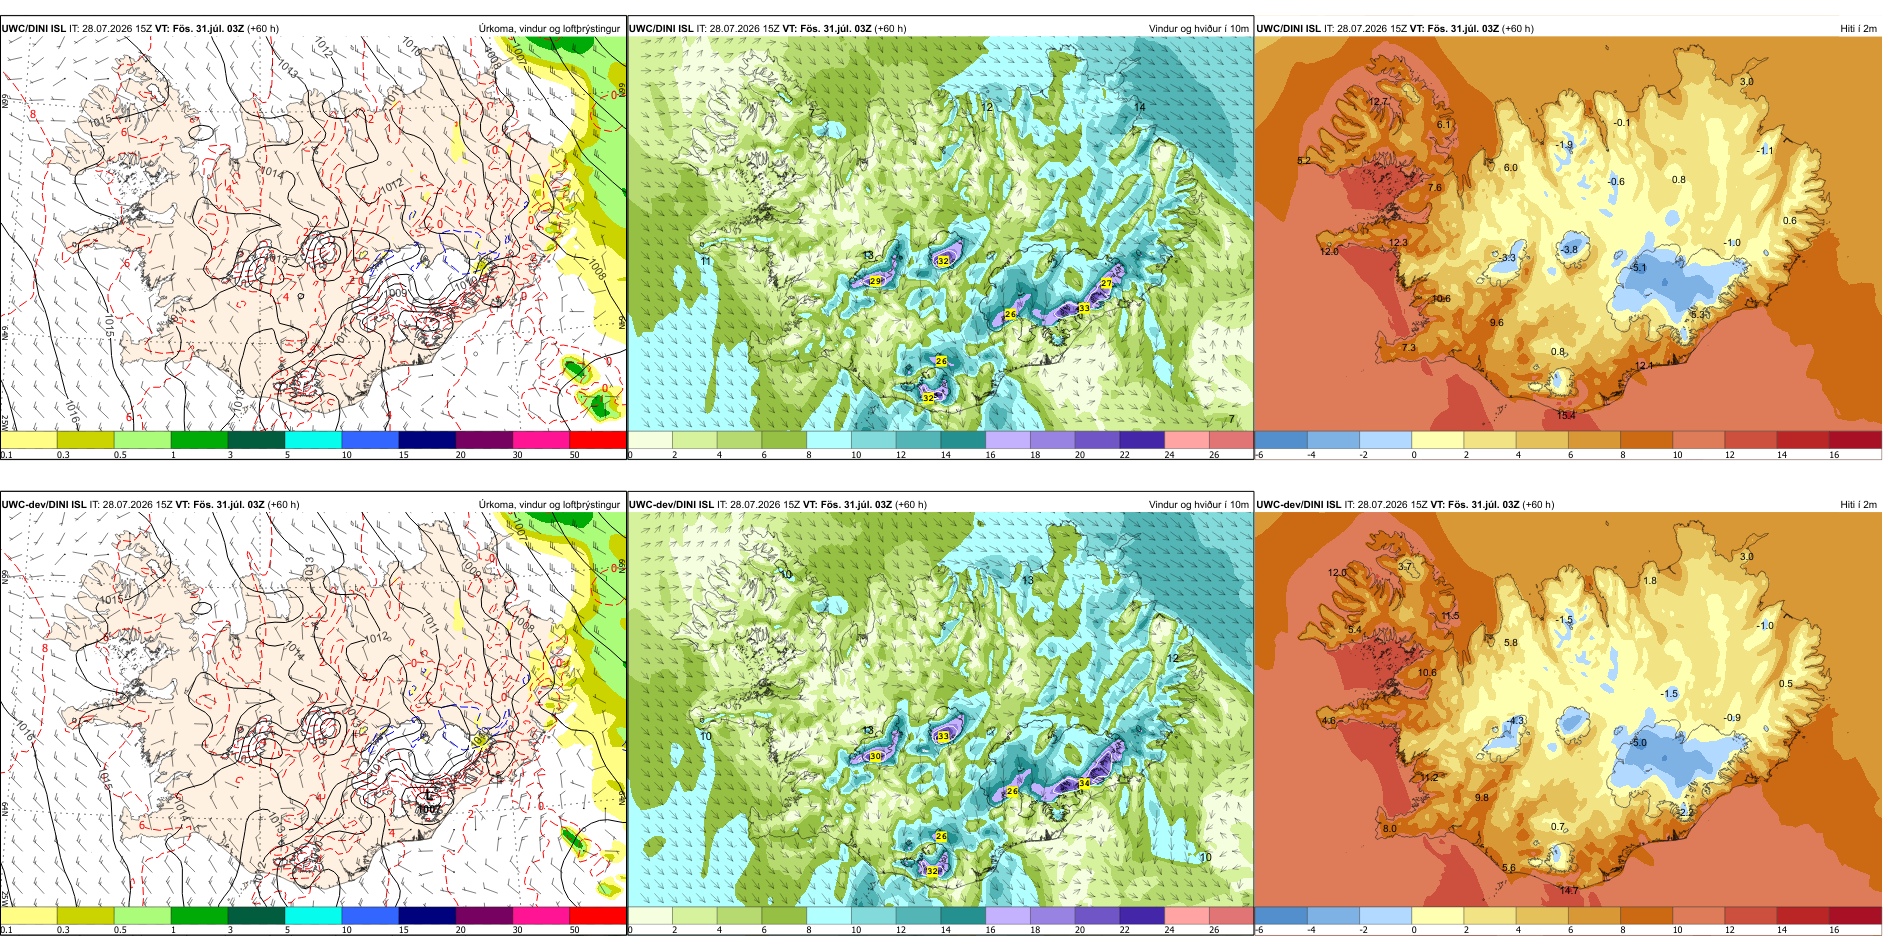This screenshot has width=1900, height=950.
Task: Click the dark purple 22 swatch in UWC-dev wind legend
Action: [1142, 915]
